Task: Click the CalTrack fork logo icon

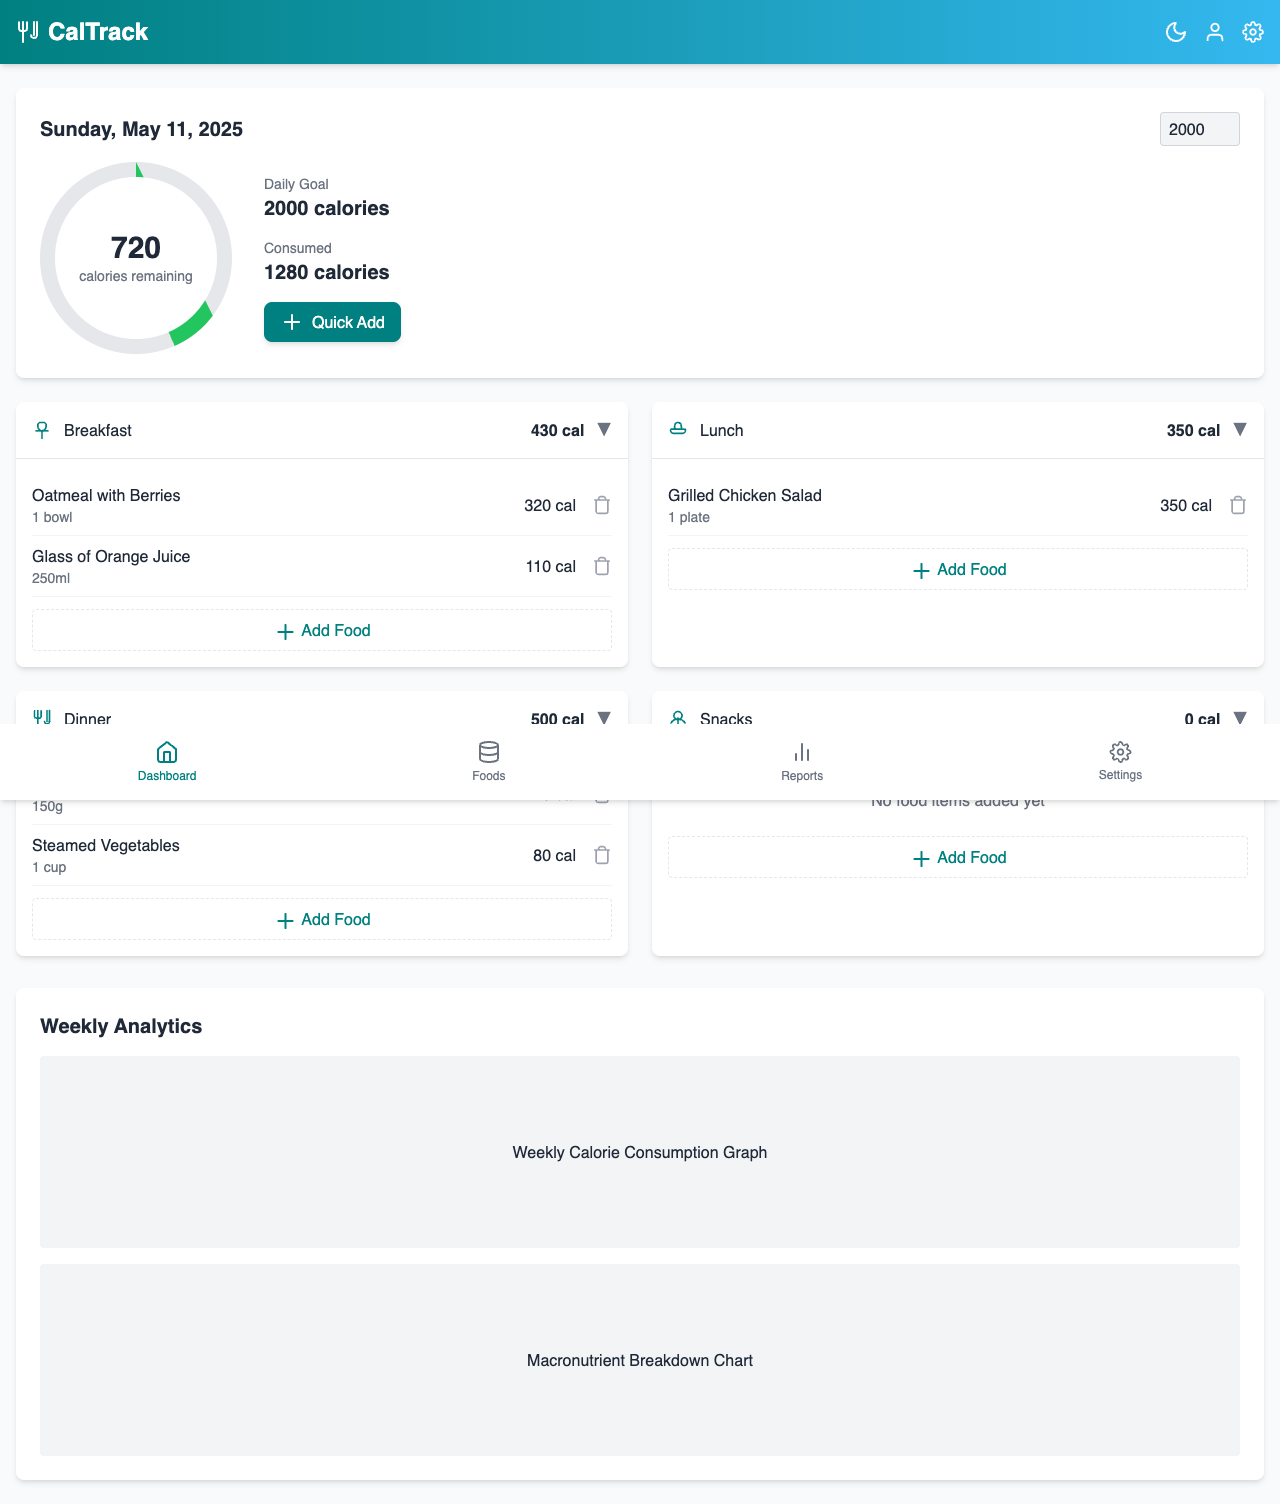Action: pos(28,32)
